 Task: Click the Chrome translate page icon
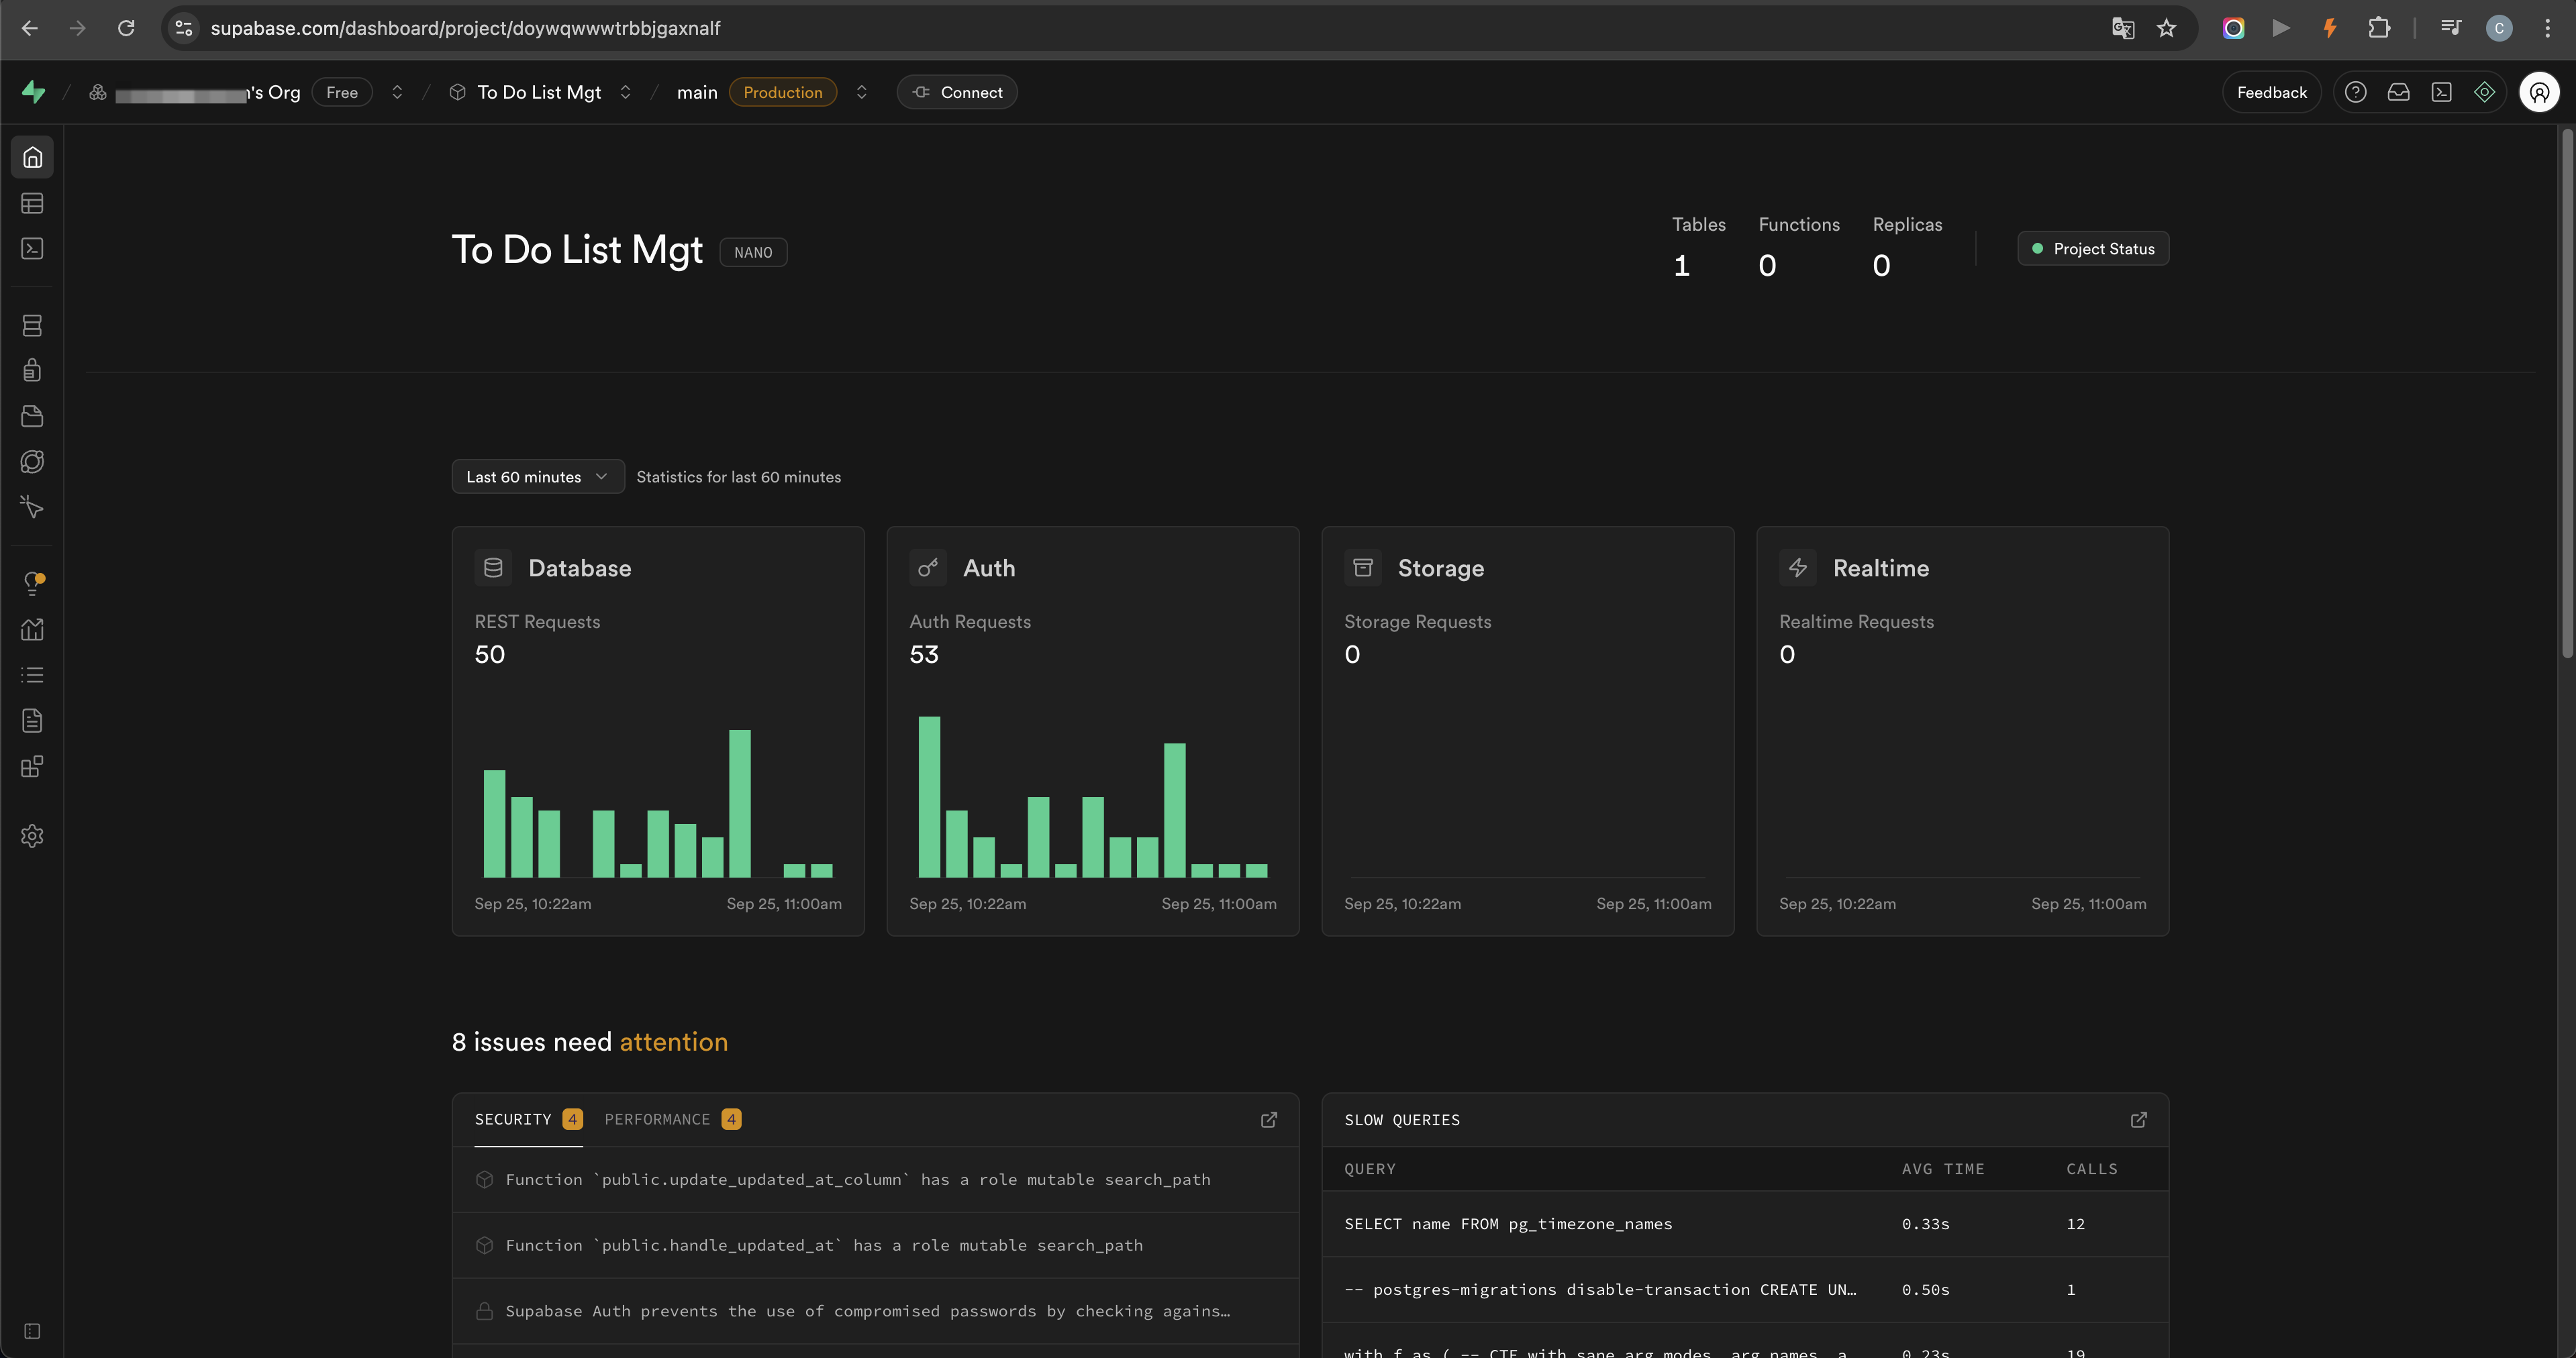[x=2122, y=28]
